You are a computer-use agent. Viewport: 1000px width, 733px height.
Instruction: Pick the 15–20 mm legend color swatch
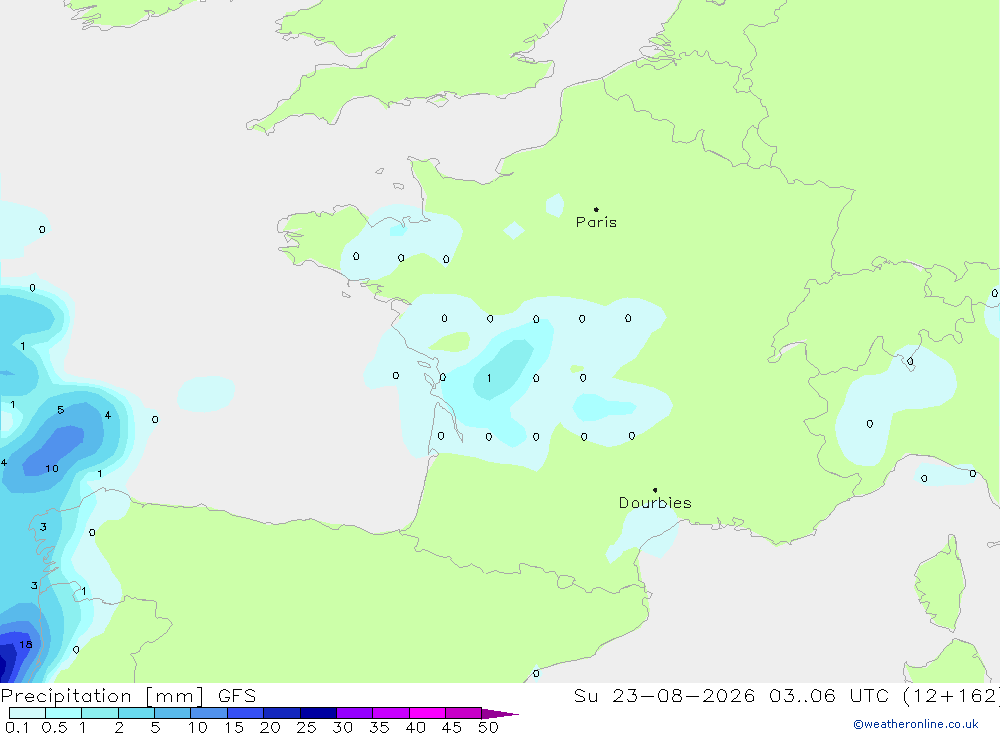click(245, 713)
